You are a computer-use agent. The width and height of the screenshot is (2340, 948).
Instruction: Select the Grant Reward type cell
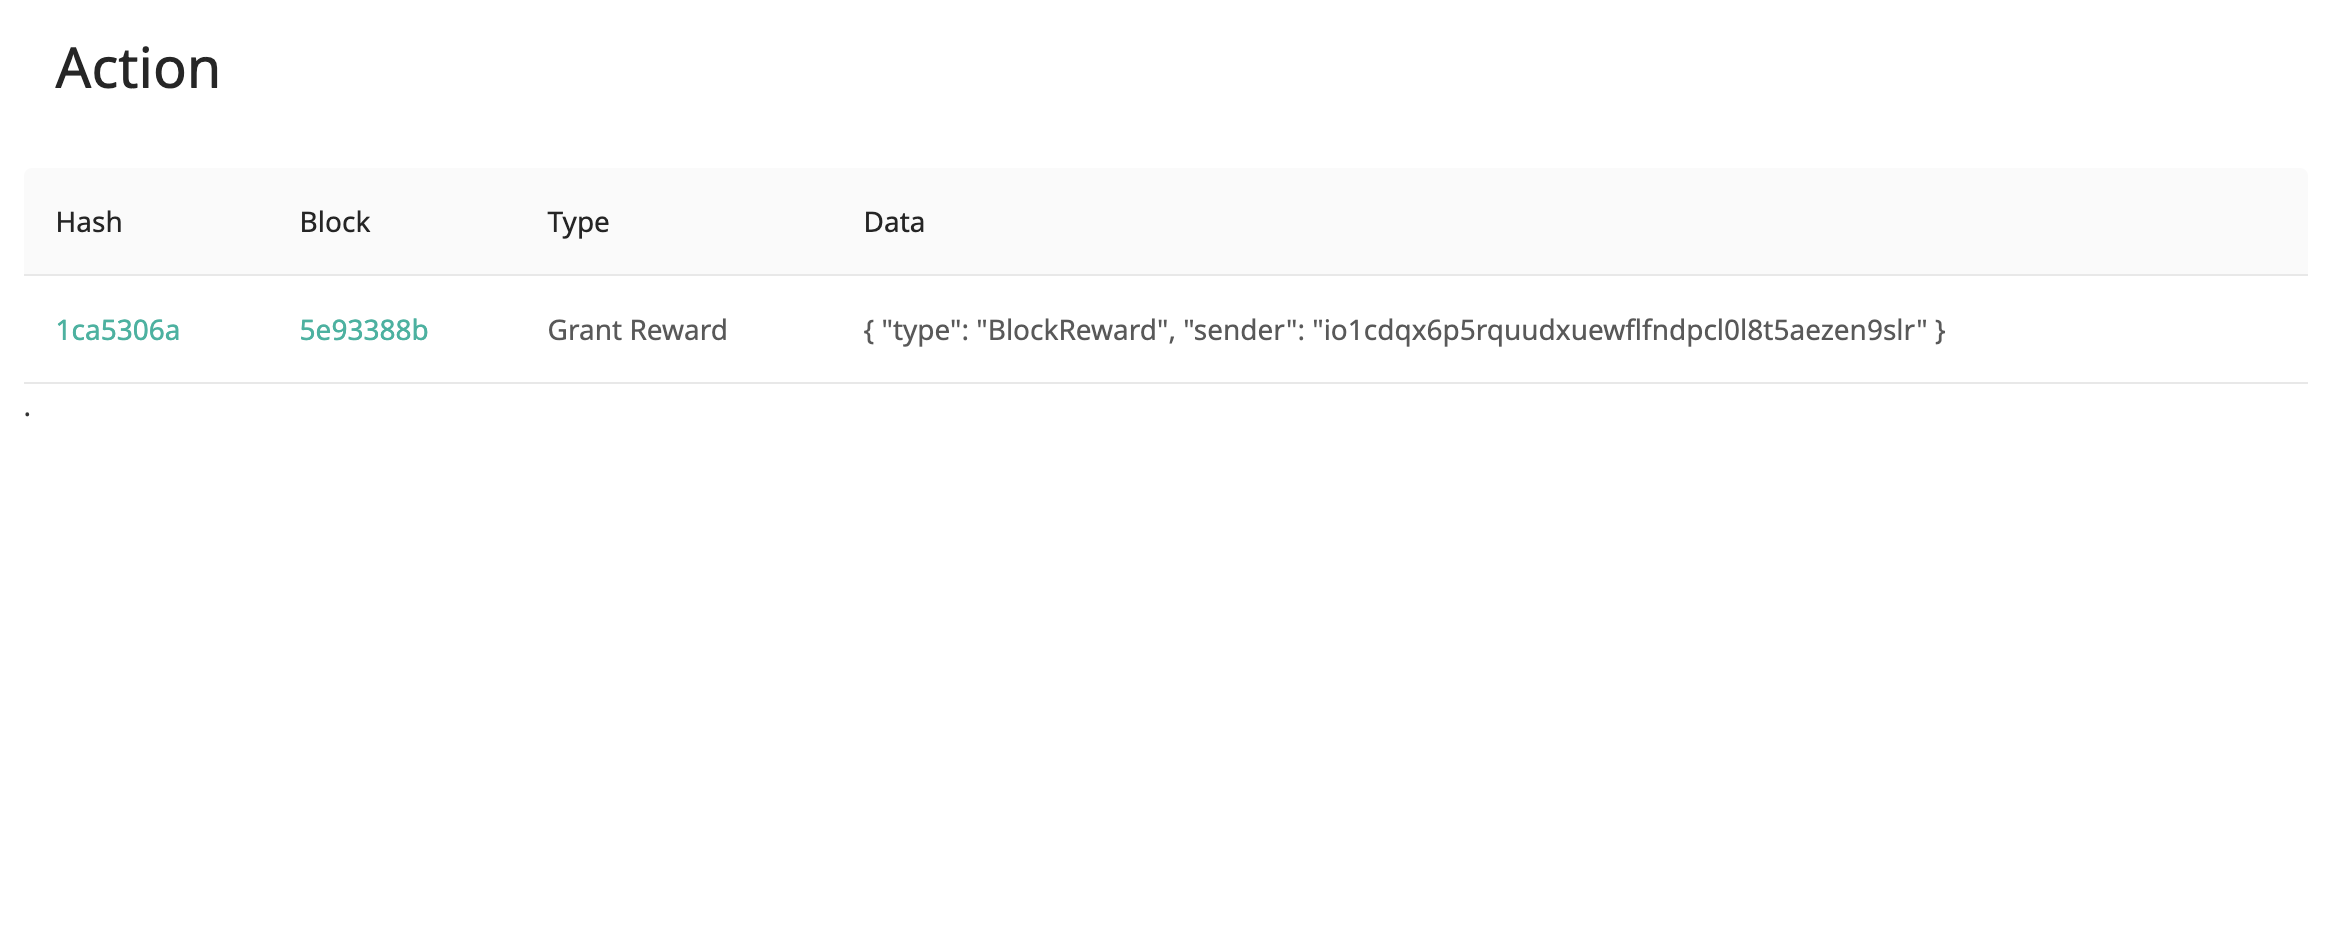tap(637, 330)
